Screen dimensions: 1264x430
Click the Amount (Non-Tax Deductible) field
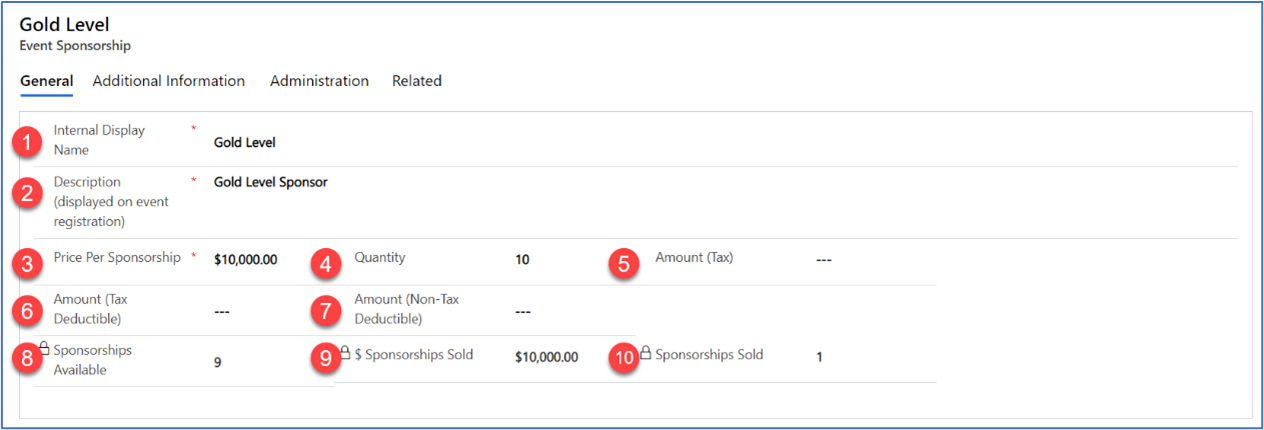tap(522, 311)
